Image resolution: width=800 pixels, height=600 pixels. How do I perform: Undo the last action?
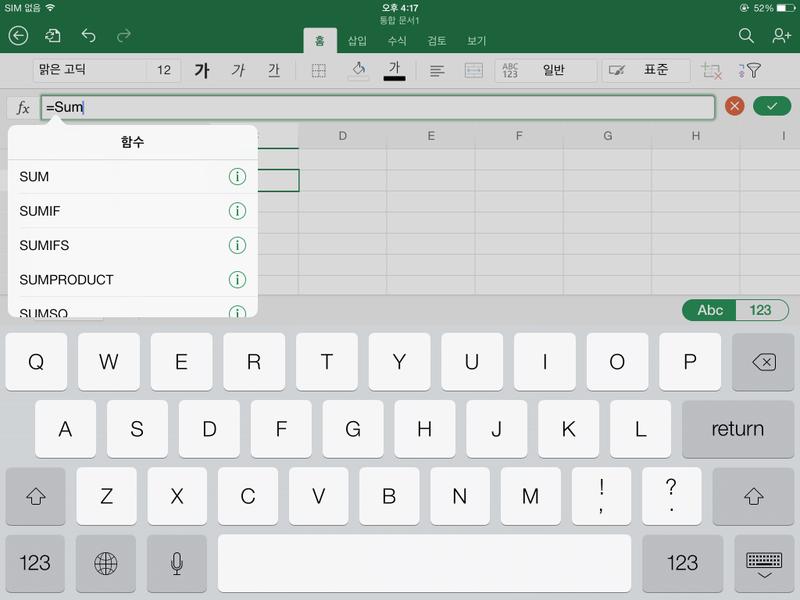88,36
